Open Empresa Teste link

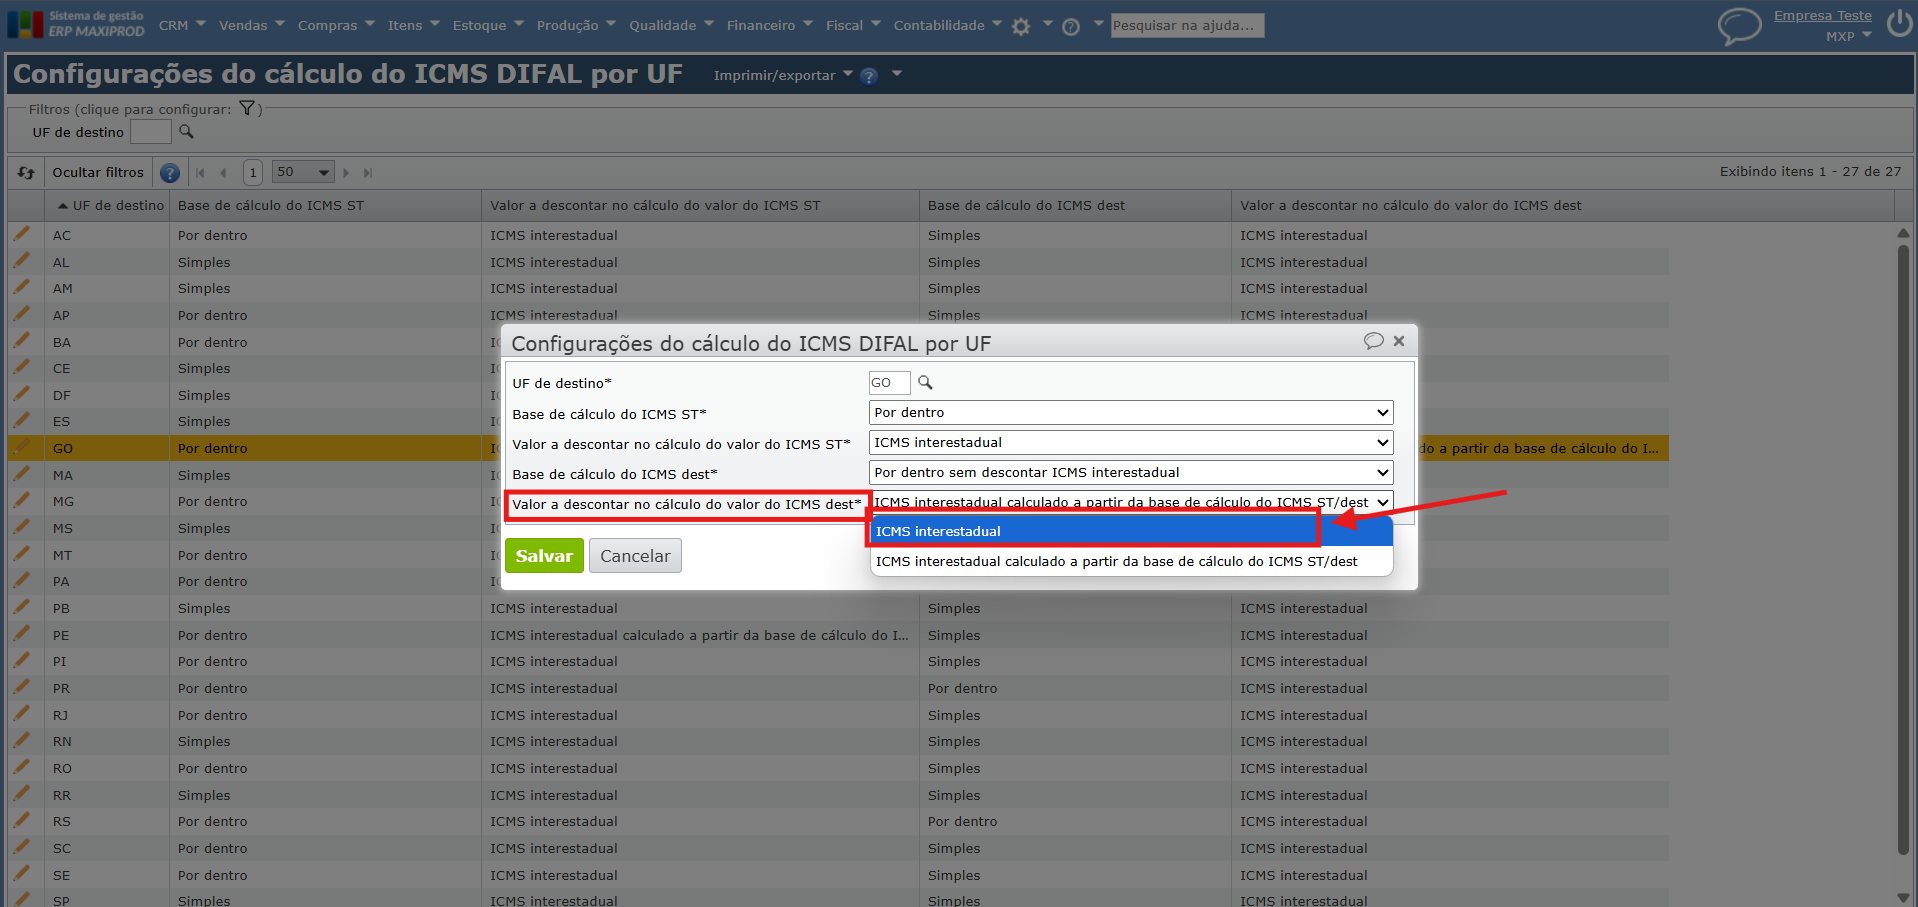[1822, 15]
